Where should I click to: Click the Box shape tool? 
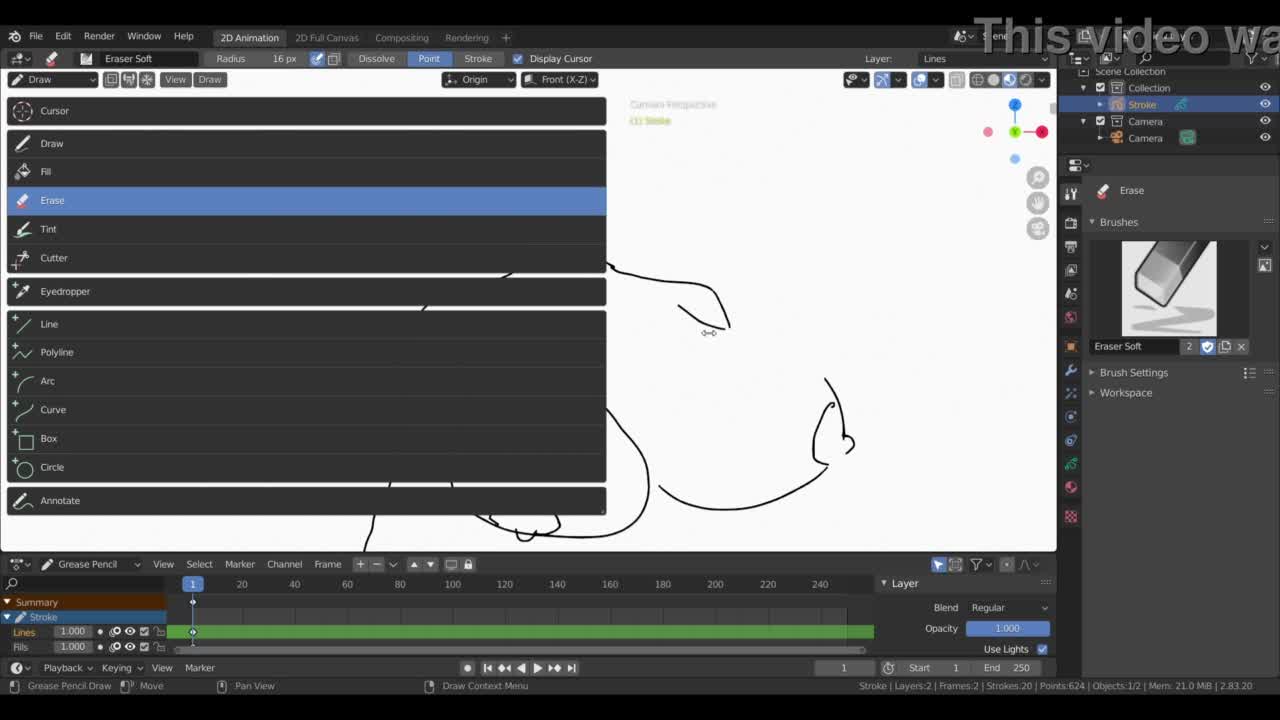pos(49,439)
